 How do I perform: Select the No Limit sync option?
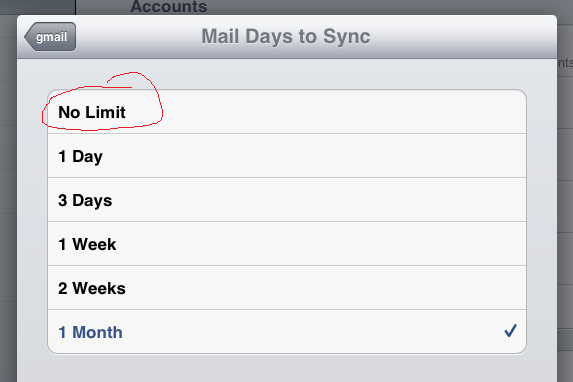(x=287, y=112)
